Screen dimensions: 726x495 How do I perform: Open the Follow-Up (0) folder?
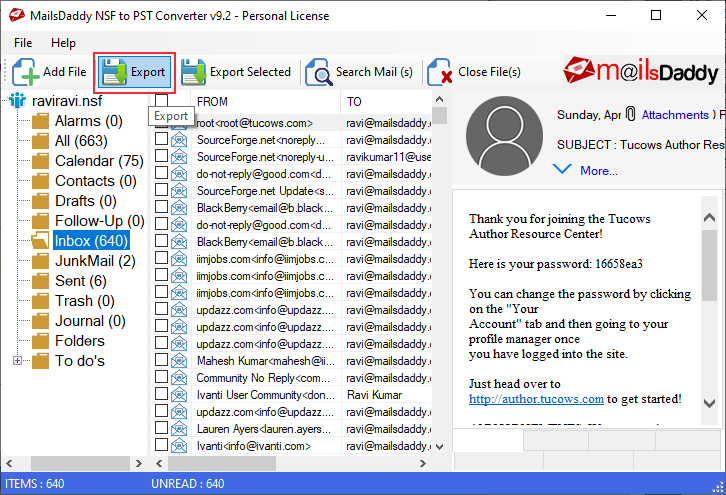click(x=100, y=221)
